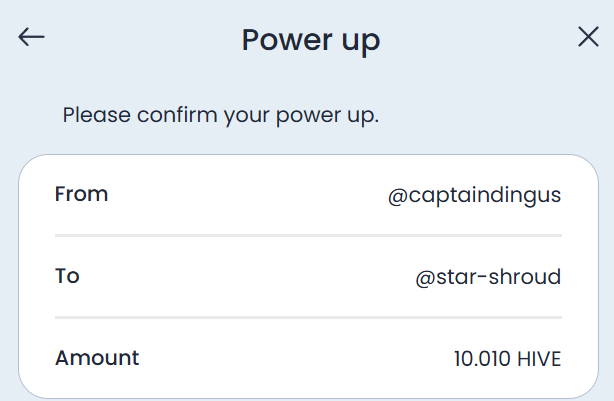Image resolution: width=614 pixels, height=401 pixels.
Task: Click the word "confirm" in the prompt
Action: coord(177,115)
